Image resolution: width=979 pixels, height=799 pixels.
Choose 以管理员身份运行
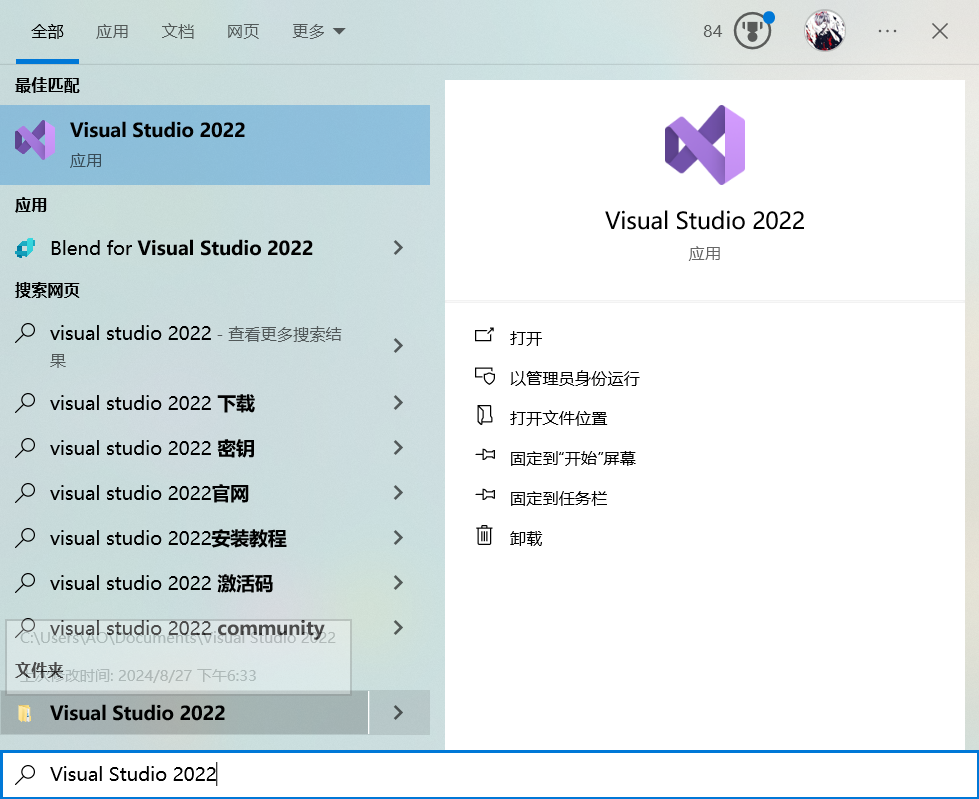(574, 378)
